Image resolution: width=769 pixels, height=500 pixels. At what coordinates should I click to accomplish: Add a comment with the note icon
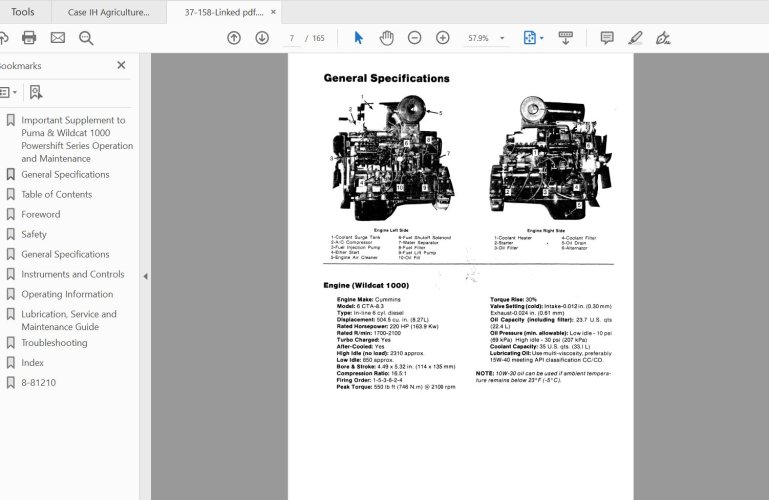(x=607, y=38)
